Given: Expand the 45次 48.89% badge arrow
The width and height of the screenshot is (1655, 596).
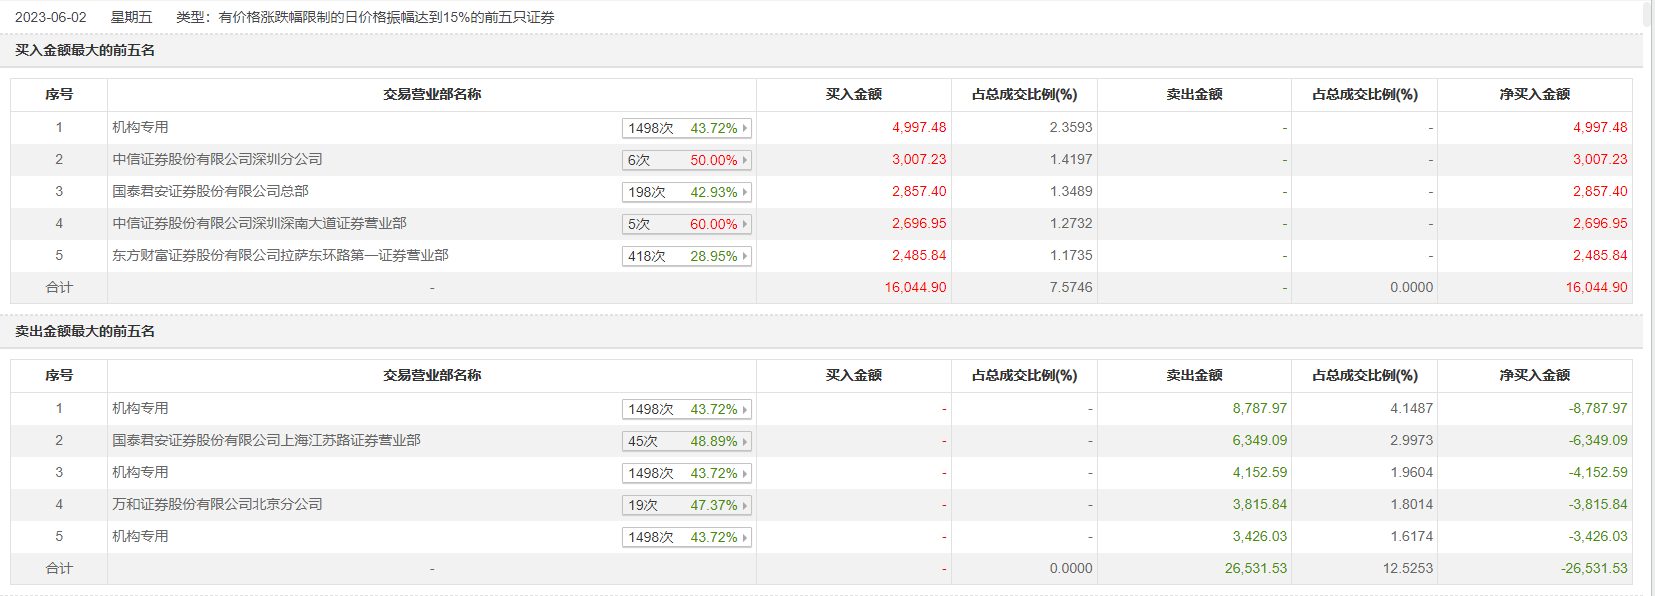Looking at the screenshot, I should tap(745, 441).
